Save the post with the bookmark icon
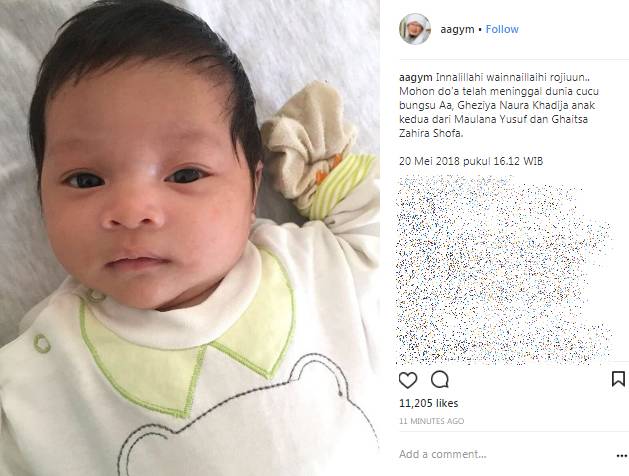The image size is (629, 476). point(618,379)
